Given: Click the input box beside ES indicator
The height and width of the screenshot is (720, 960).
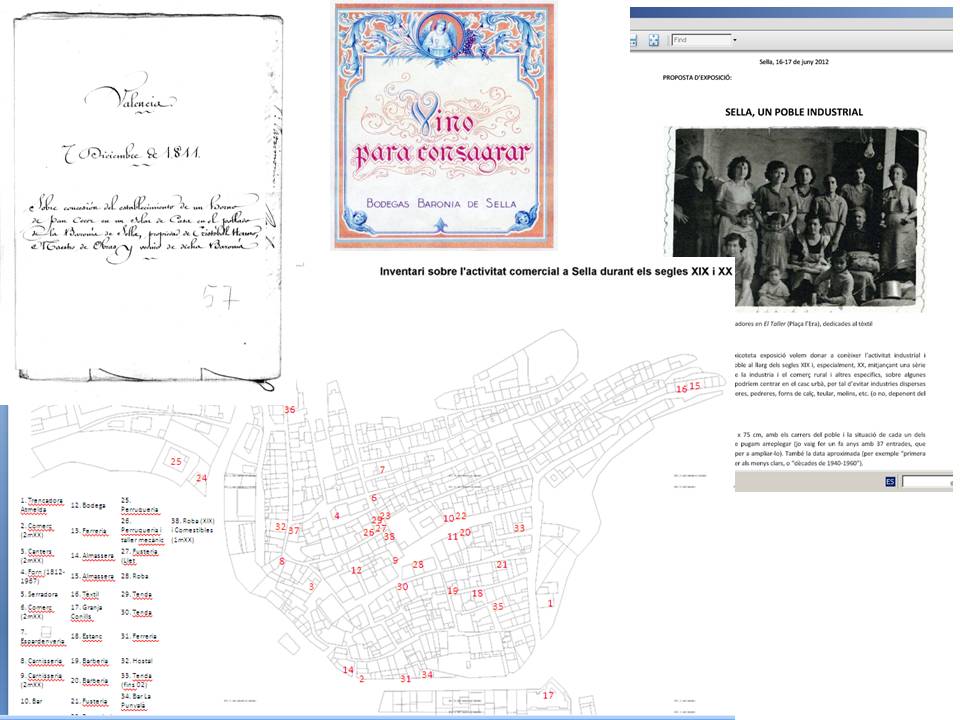Looking at the screenshot, I should (927, 482).
